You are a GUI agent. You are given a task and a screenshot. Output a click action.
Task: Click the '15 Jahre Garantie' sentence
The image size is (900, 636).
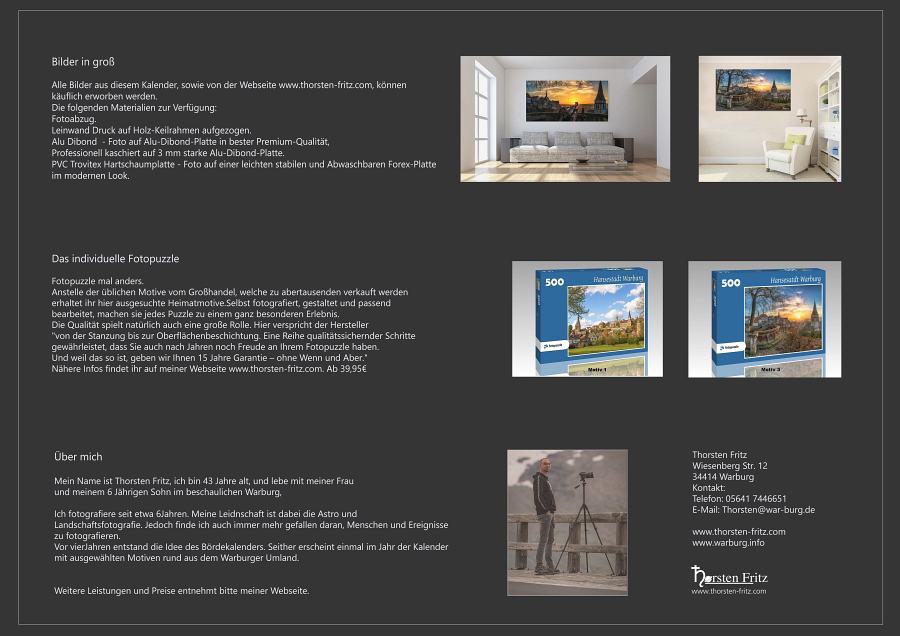coord(210,358)
